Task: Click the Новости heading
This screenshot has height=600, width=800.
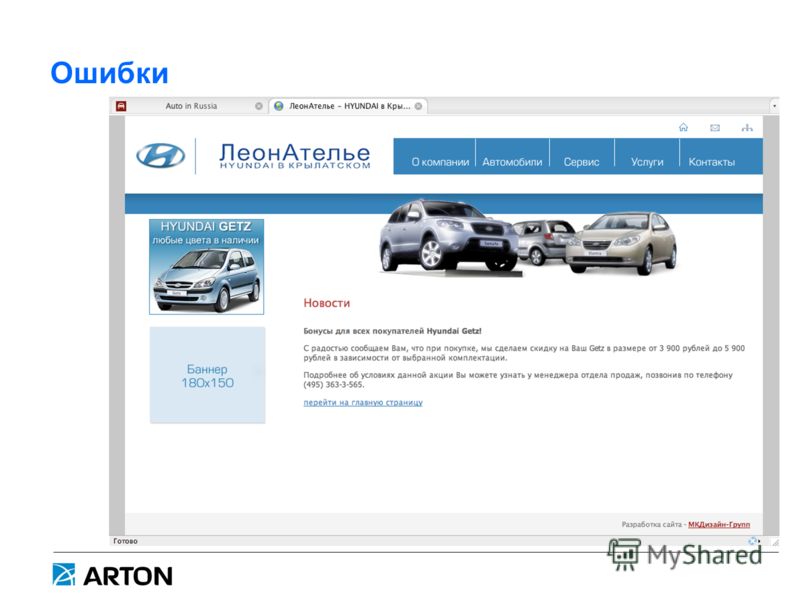Action: click(x=327, y=303)
